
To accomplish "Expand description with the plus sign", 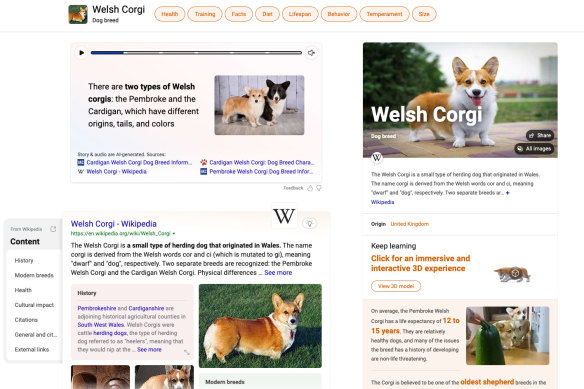I will [x=507, y=193].
